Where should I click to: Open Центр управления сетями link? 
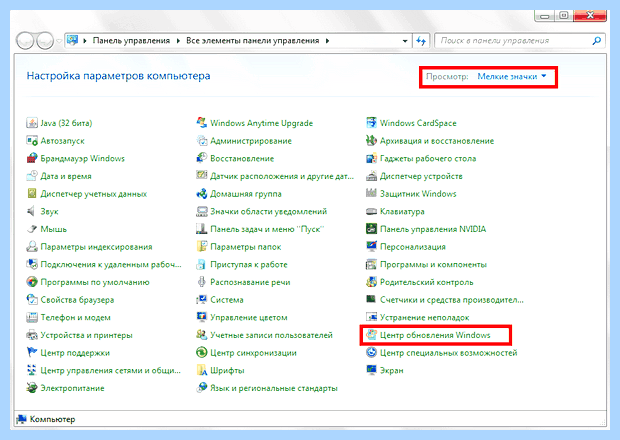coord(110,370)
